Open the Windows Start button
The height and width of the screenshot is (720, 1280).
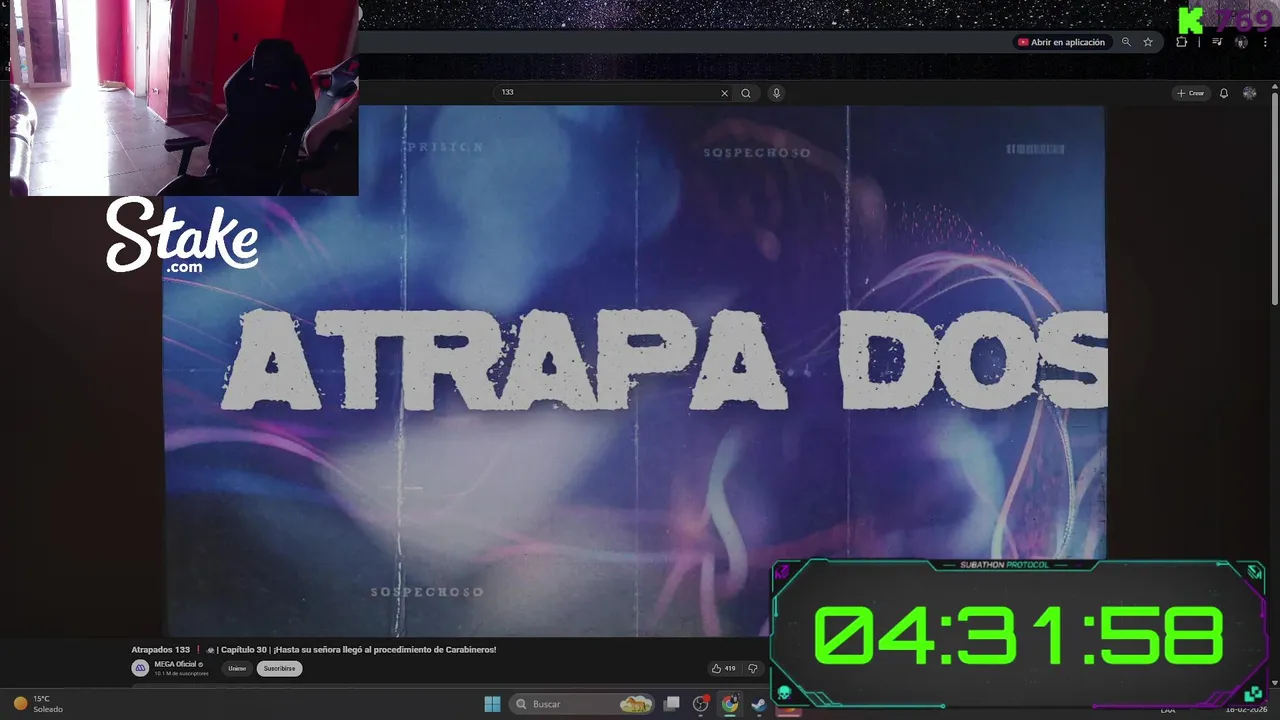tap(492, 704)
